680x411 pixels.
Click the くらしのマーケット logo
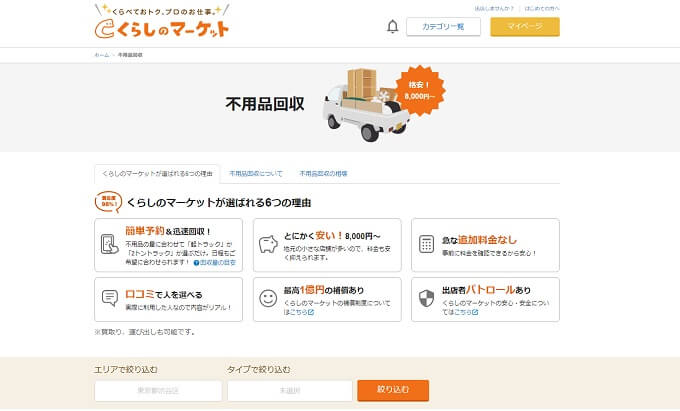coord(161,29)
